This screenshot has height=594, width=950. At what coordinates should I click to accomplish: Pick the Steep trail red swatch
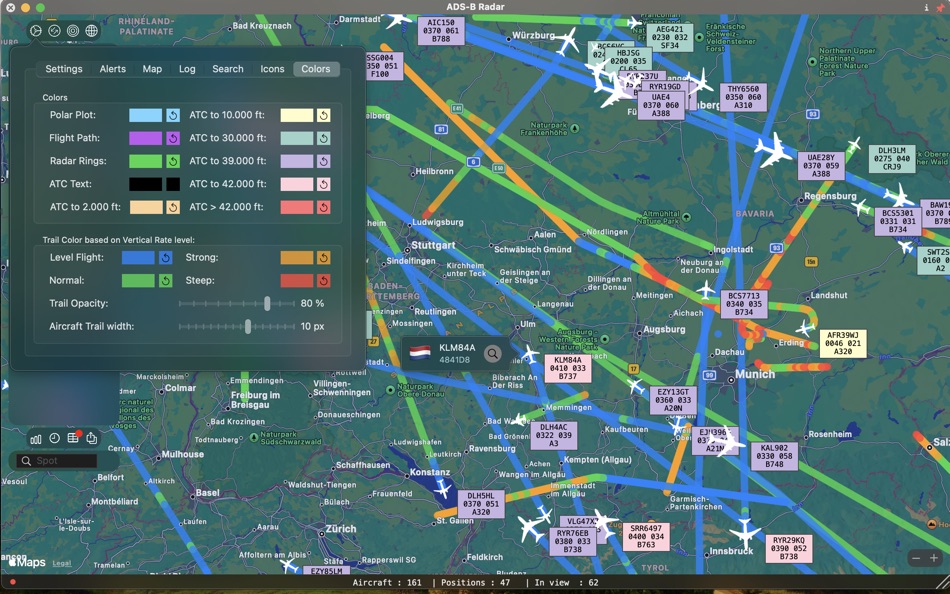pyautogui.click(x=297, y=281)
